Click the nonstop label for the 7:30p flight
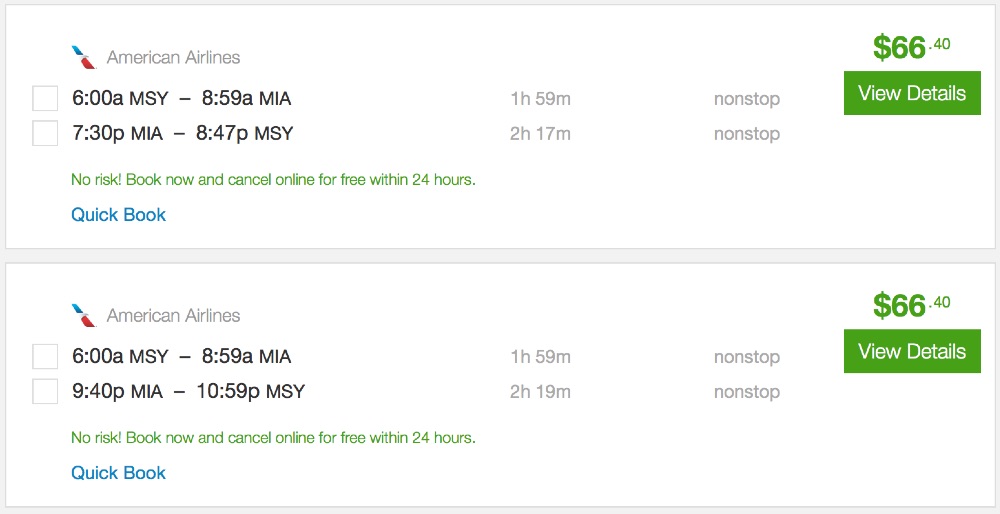This screenshot has height=514, width=1000. coord(746,134)
